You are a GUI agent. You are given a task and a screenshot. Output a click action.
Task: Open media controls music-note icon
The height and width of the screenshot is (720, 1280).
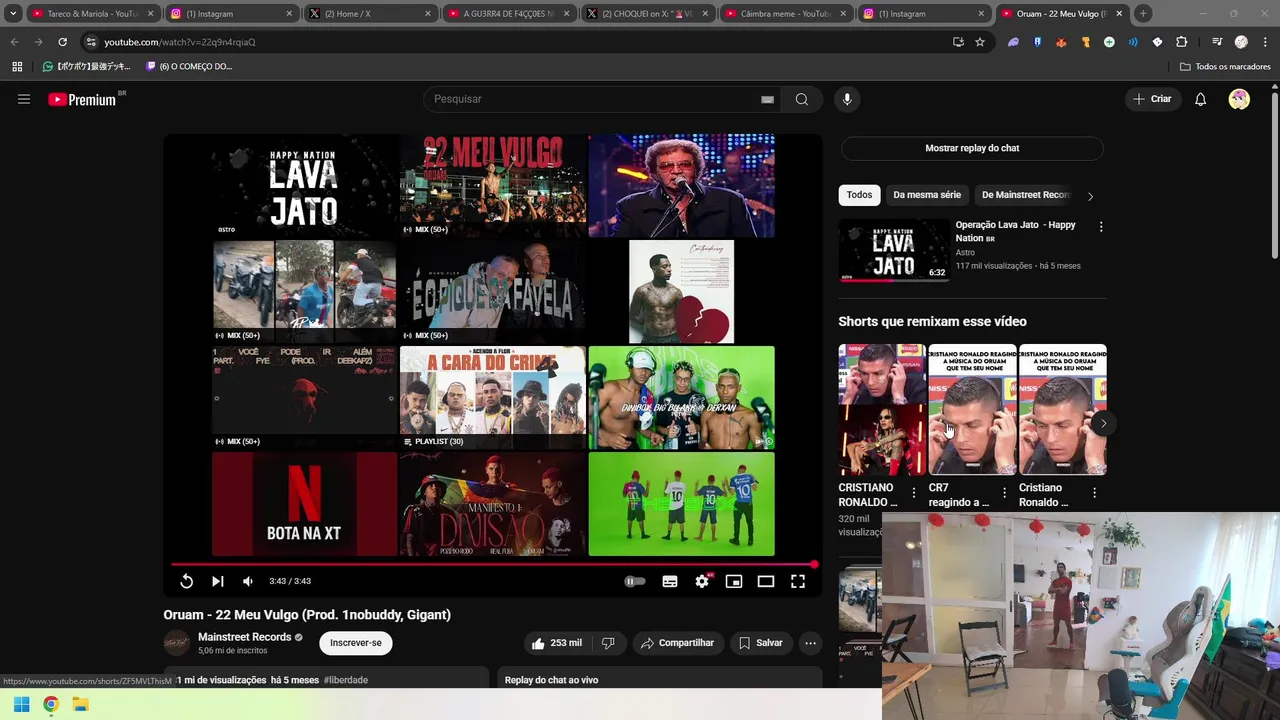tap(1216, 42)
